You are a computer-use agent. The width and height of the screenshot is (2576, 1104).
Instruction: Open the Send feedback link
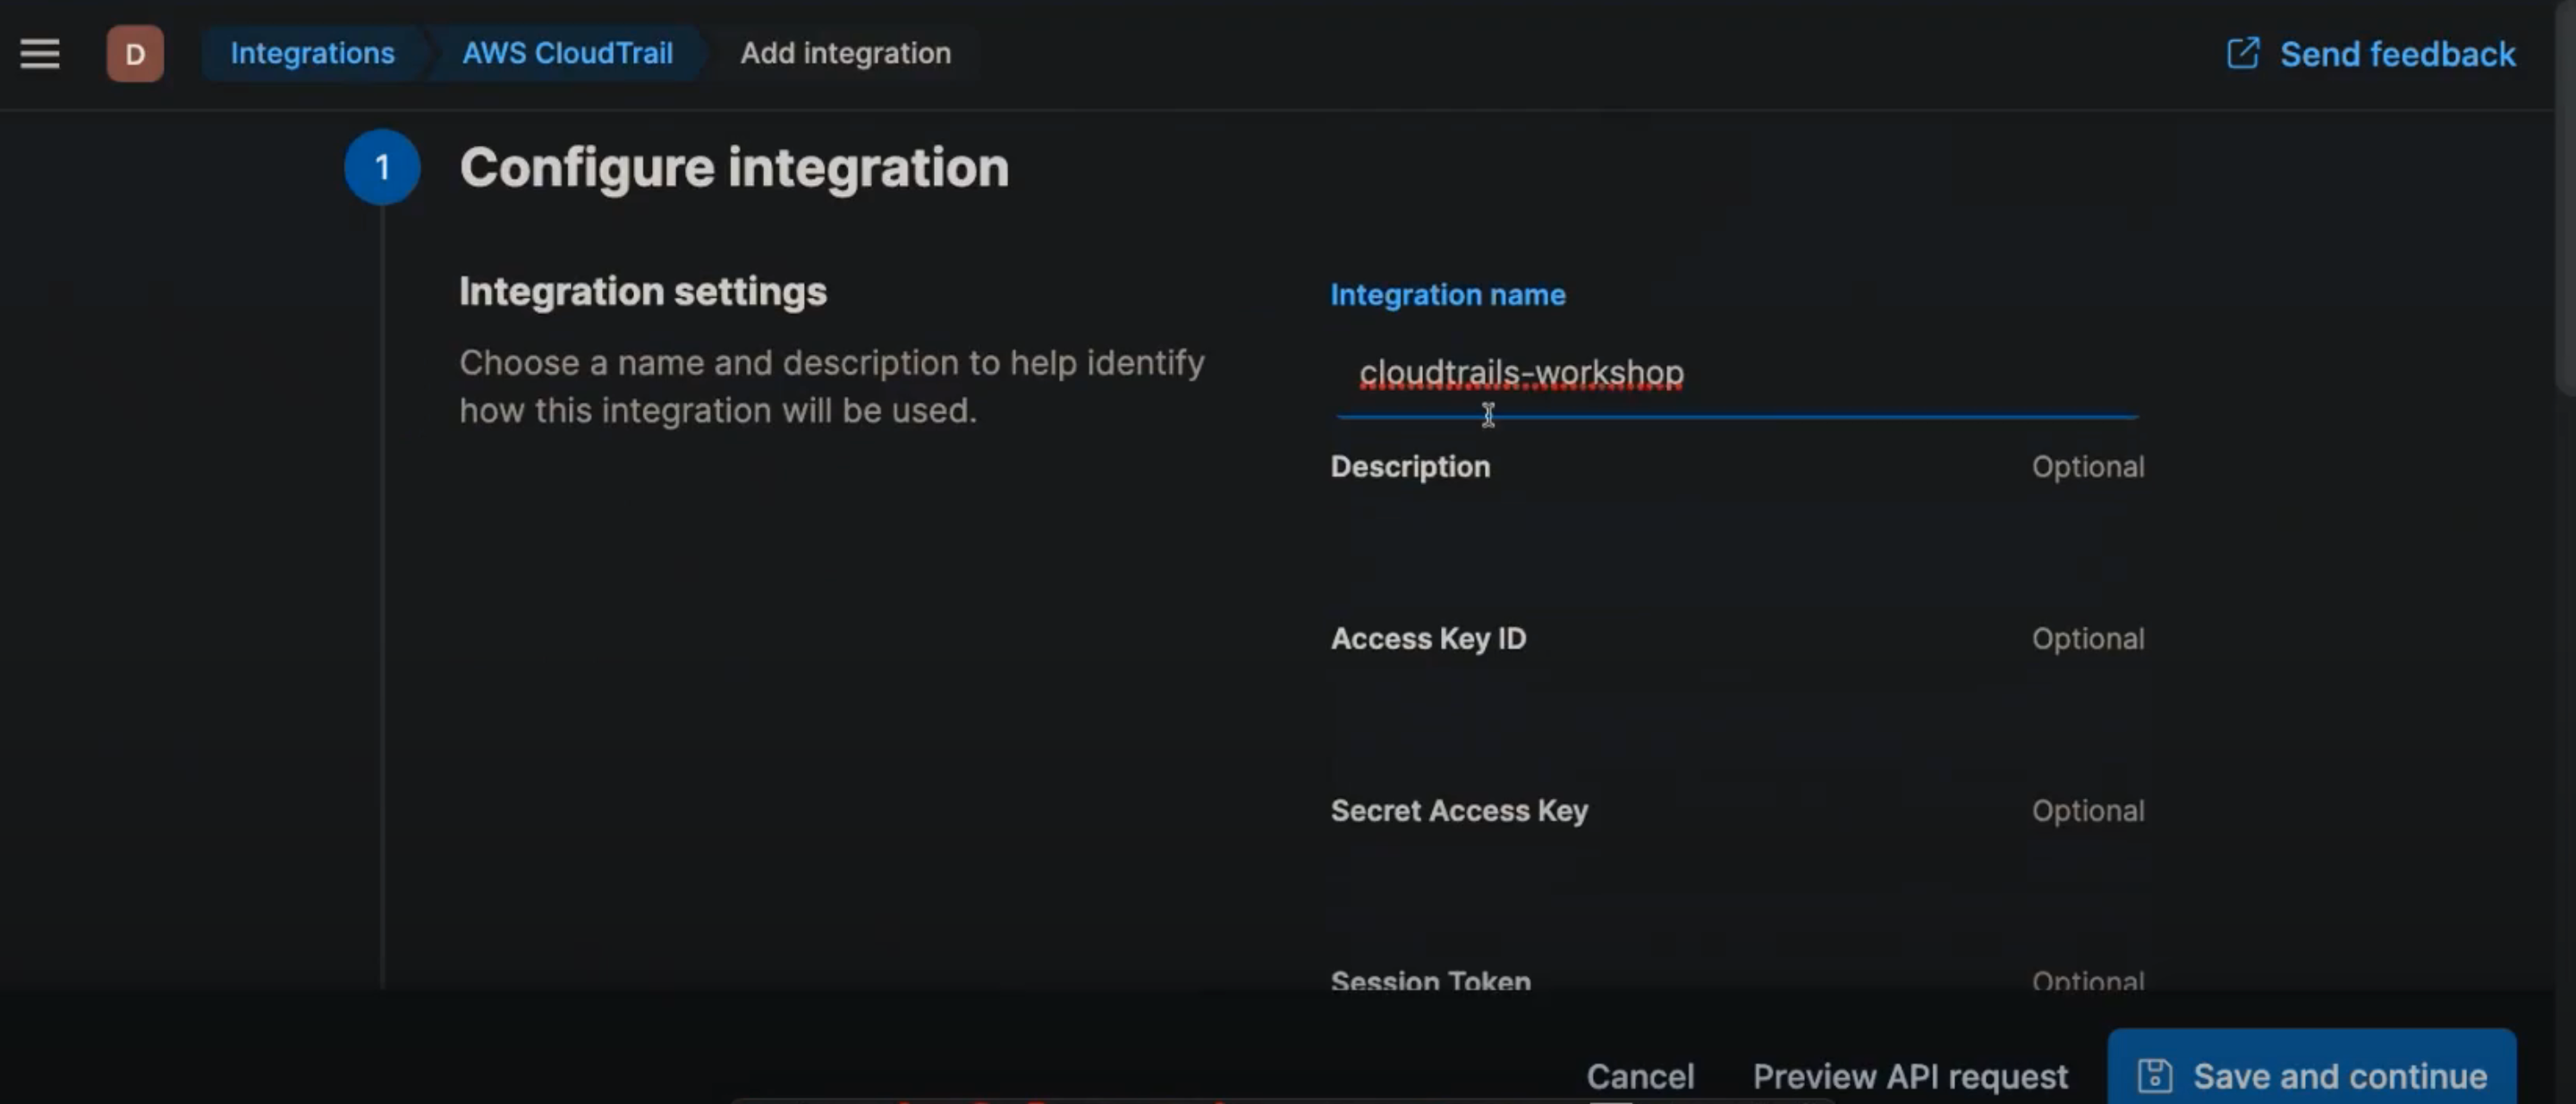2397,53
